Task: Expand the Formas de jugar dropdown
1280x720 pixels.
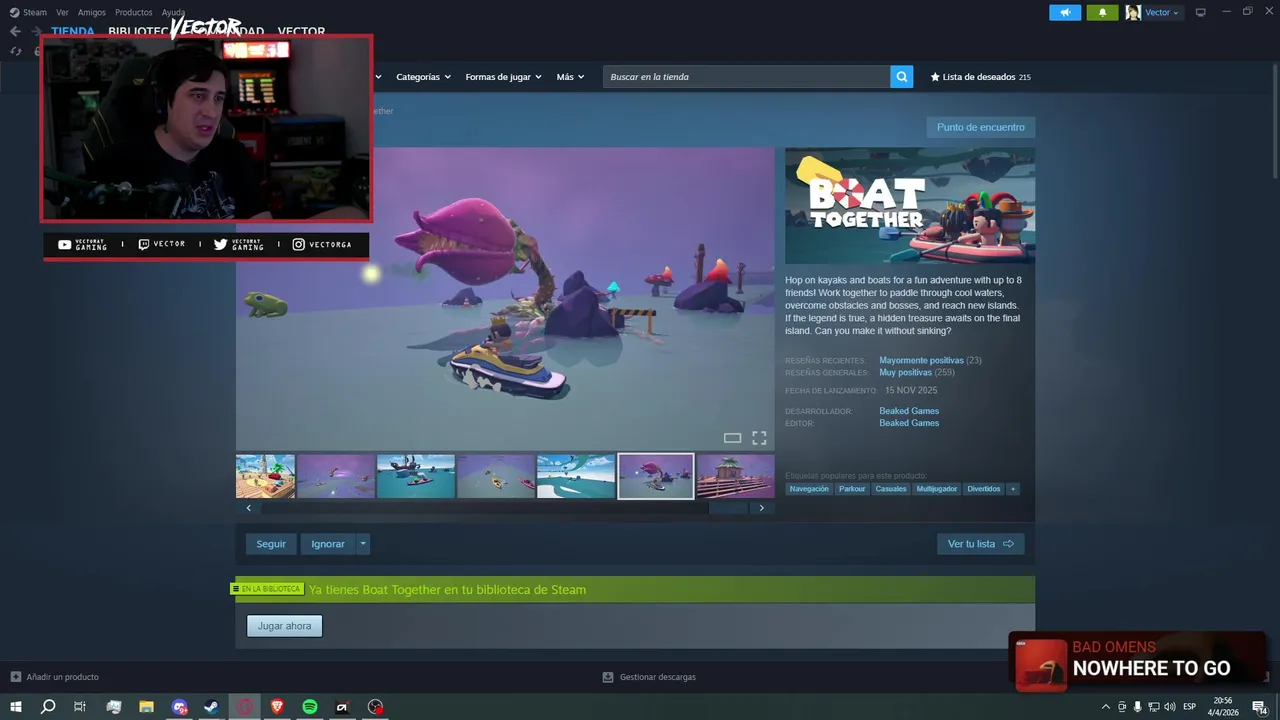Action: 503,77
